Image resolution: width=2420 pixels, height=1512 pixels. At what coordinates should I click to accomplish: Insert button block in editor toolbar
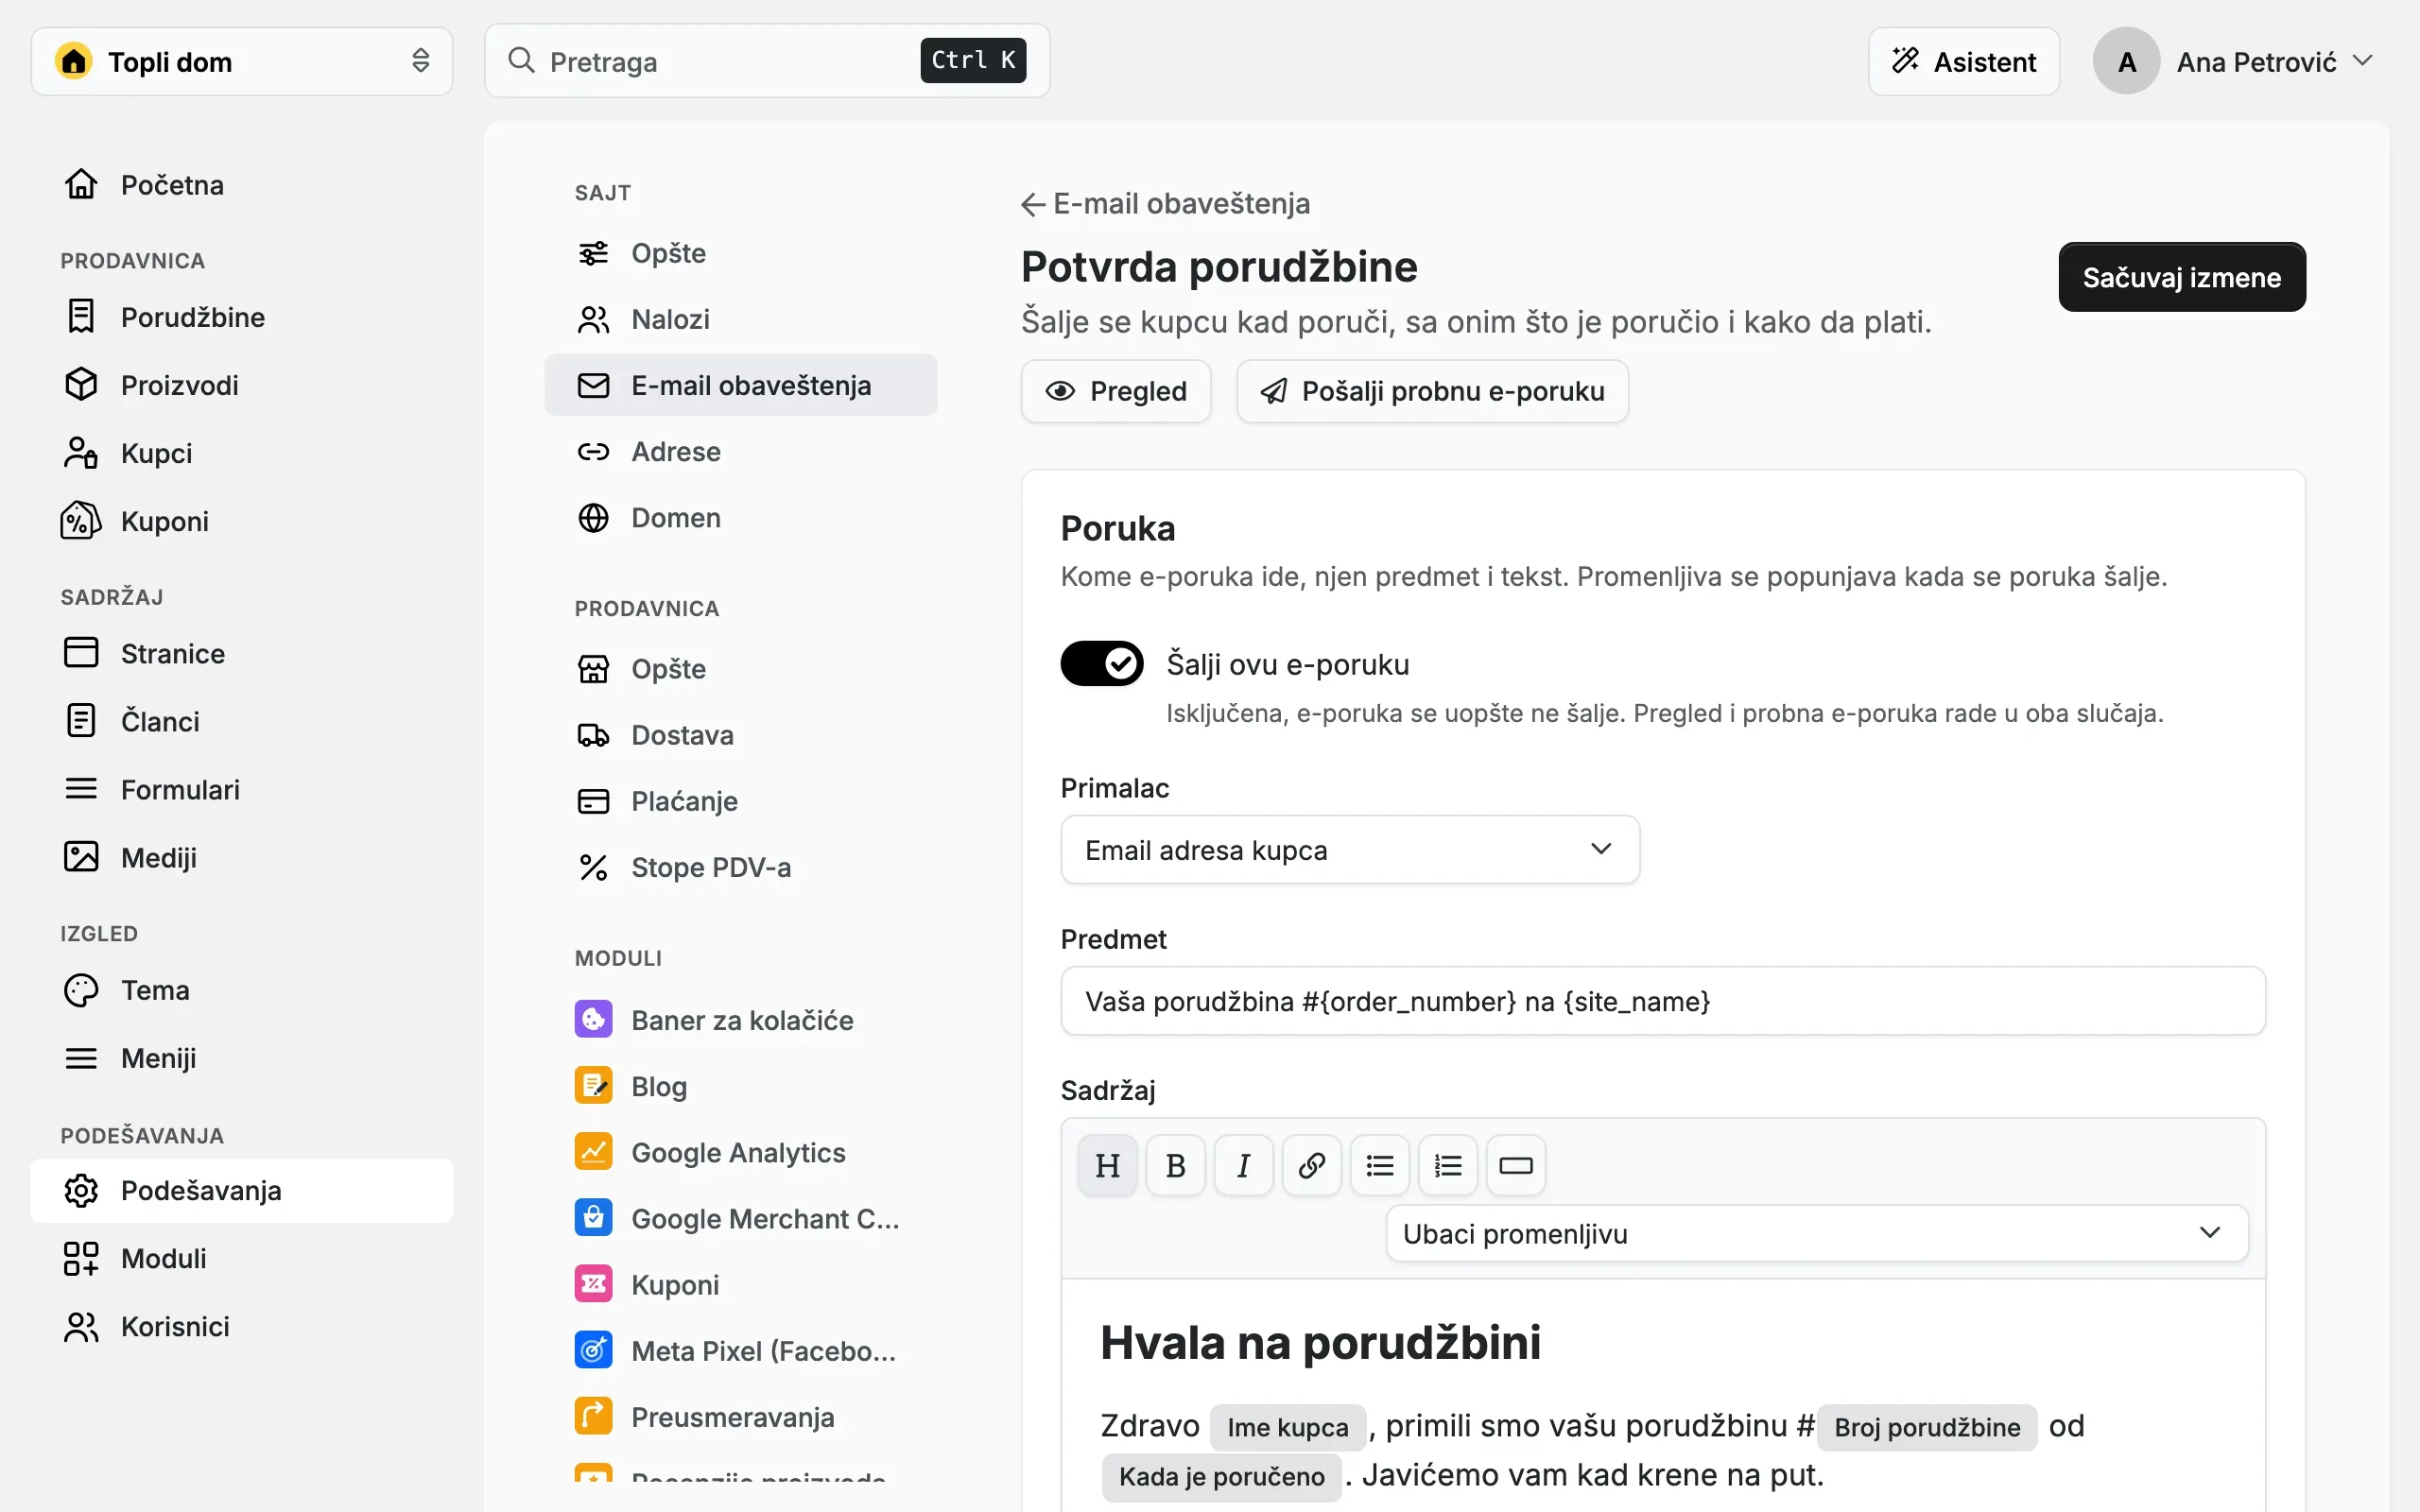click(x=1515, y=1165)
